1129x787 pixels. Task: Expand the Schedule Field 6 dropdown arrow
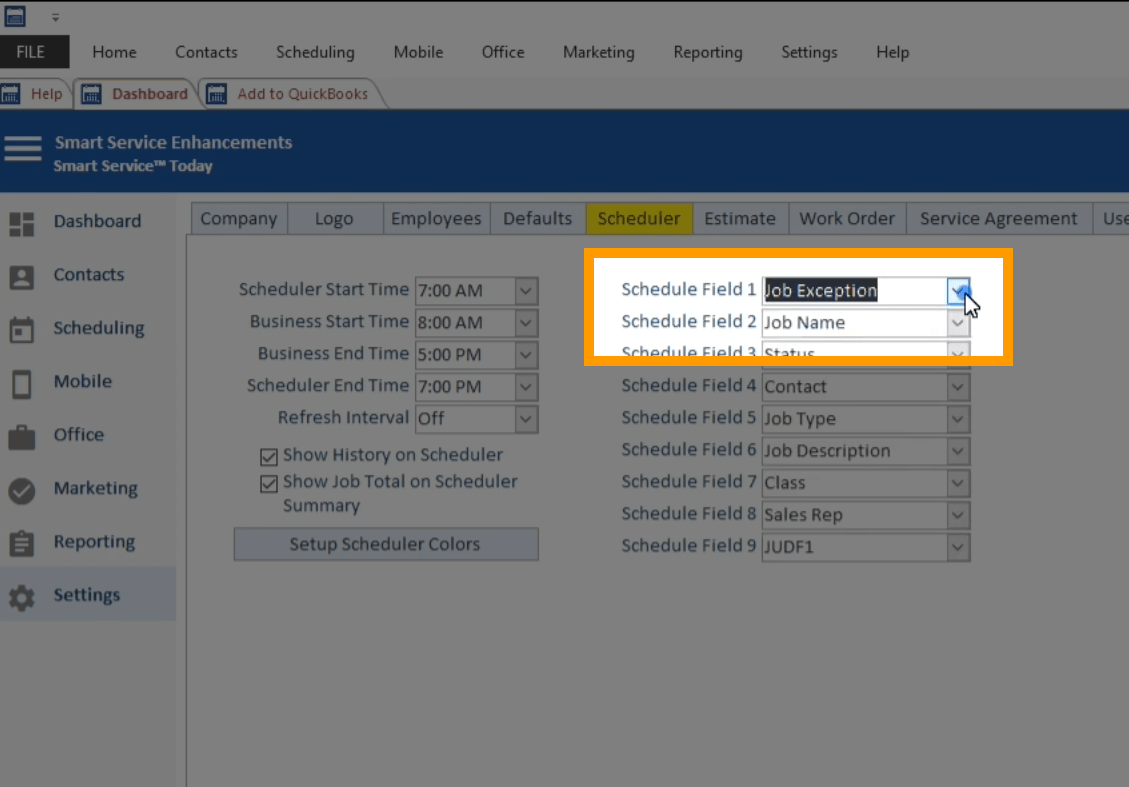(x=958, y=451)
